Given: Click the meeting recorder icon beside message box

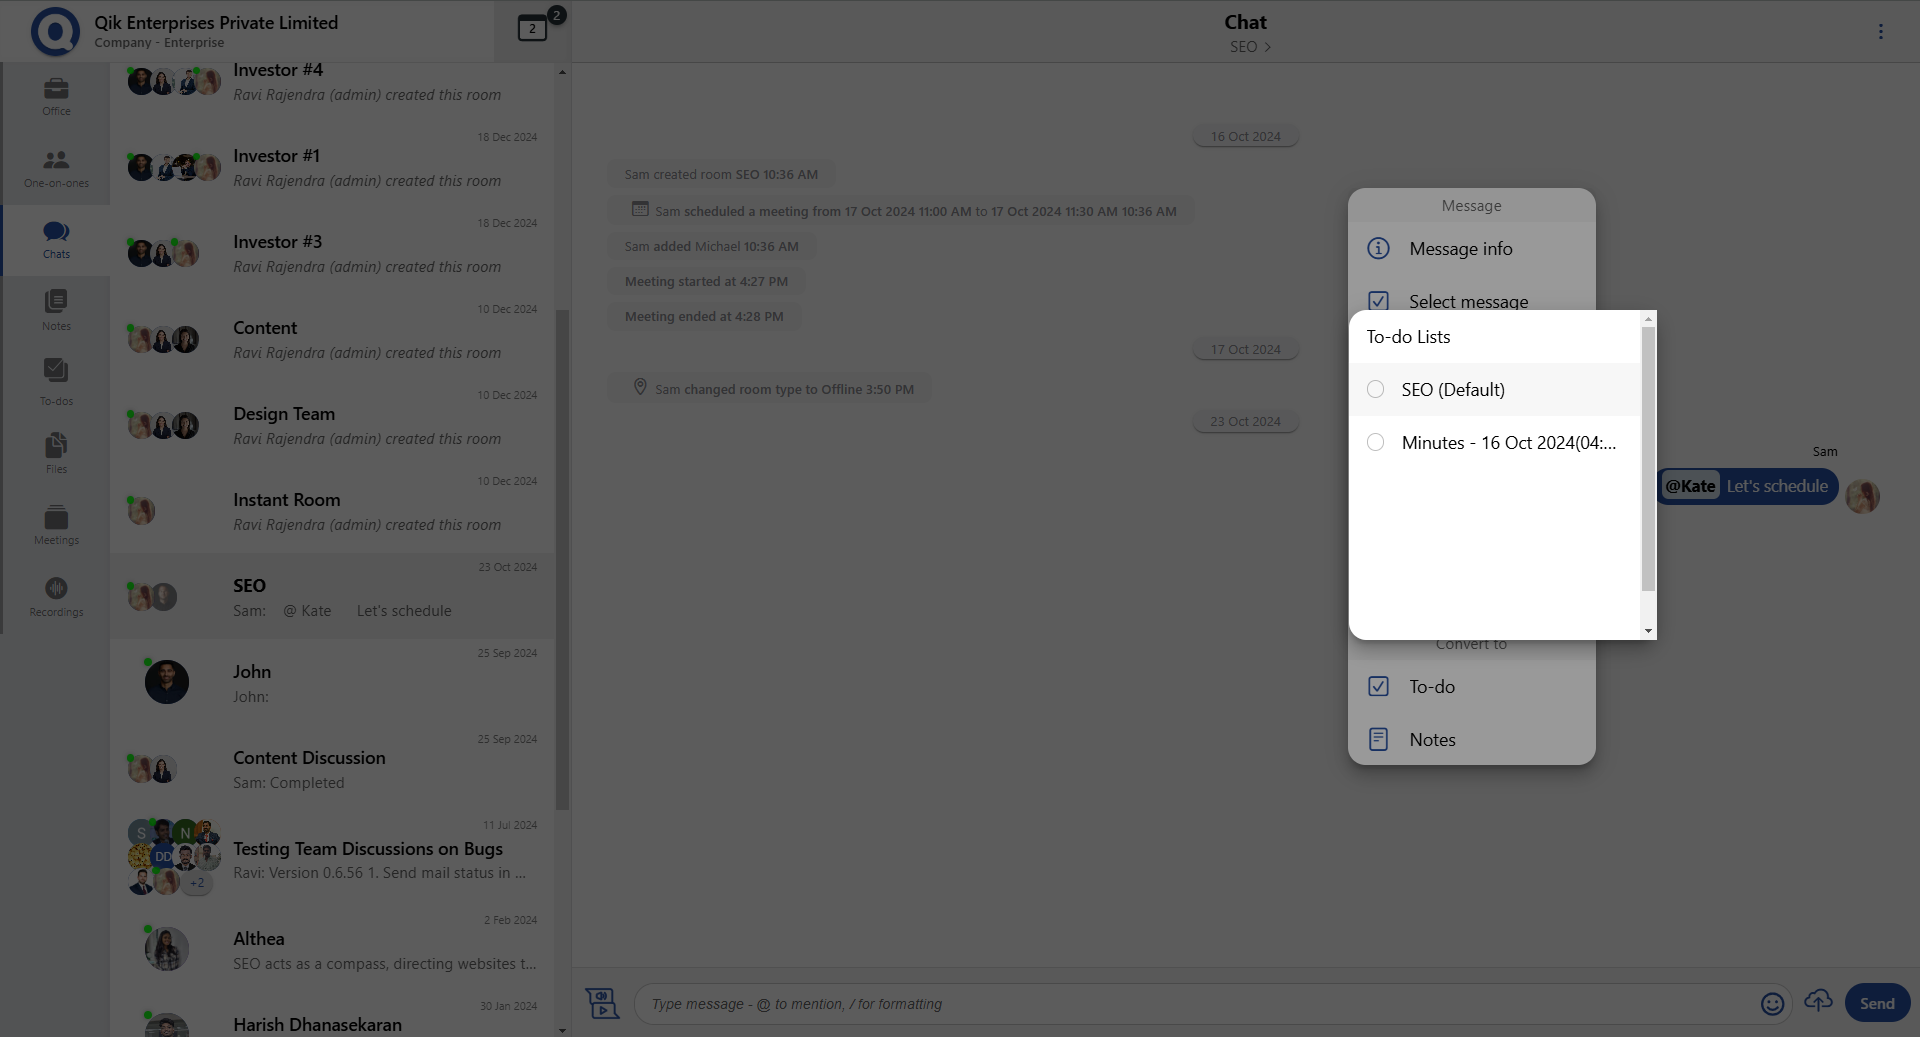Looking at the screenshot, I should (602, 1003).
